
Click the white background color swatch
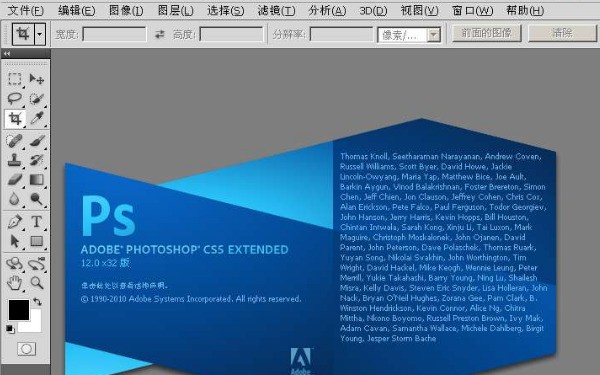point(34,325)
